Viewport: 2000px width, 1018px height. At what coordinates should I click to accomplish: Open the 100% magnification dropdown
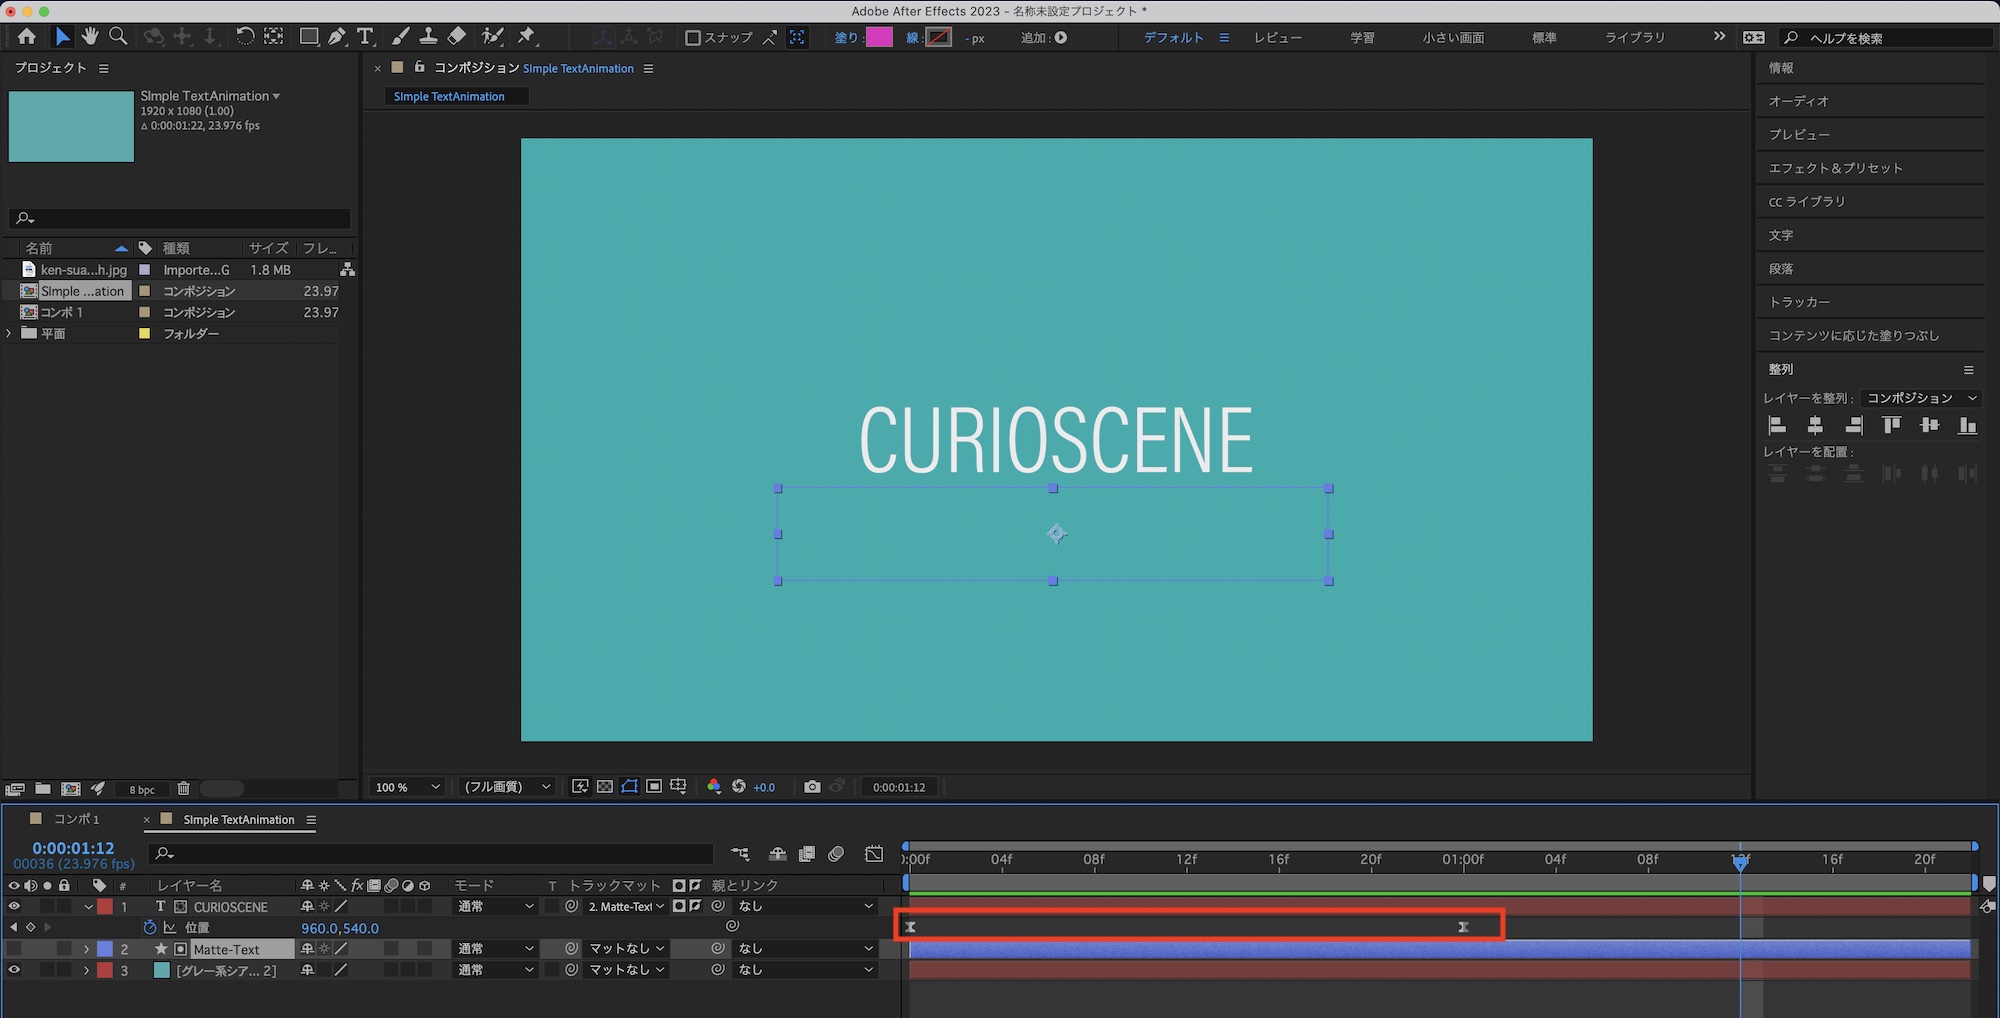(x=408, y=787)
